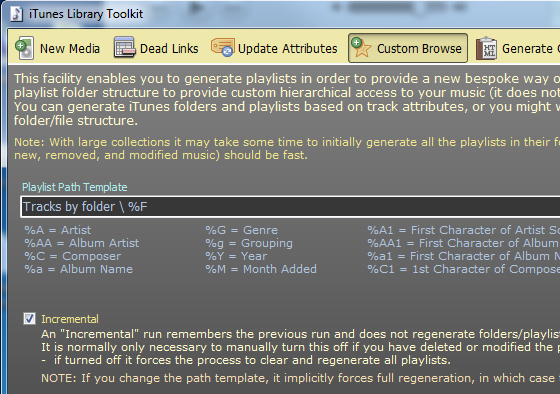Click the Incremental checkbox label
The image size is (560, 394).
[70, 319]
